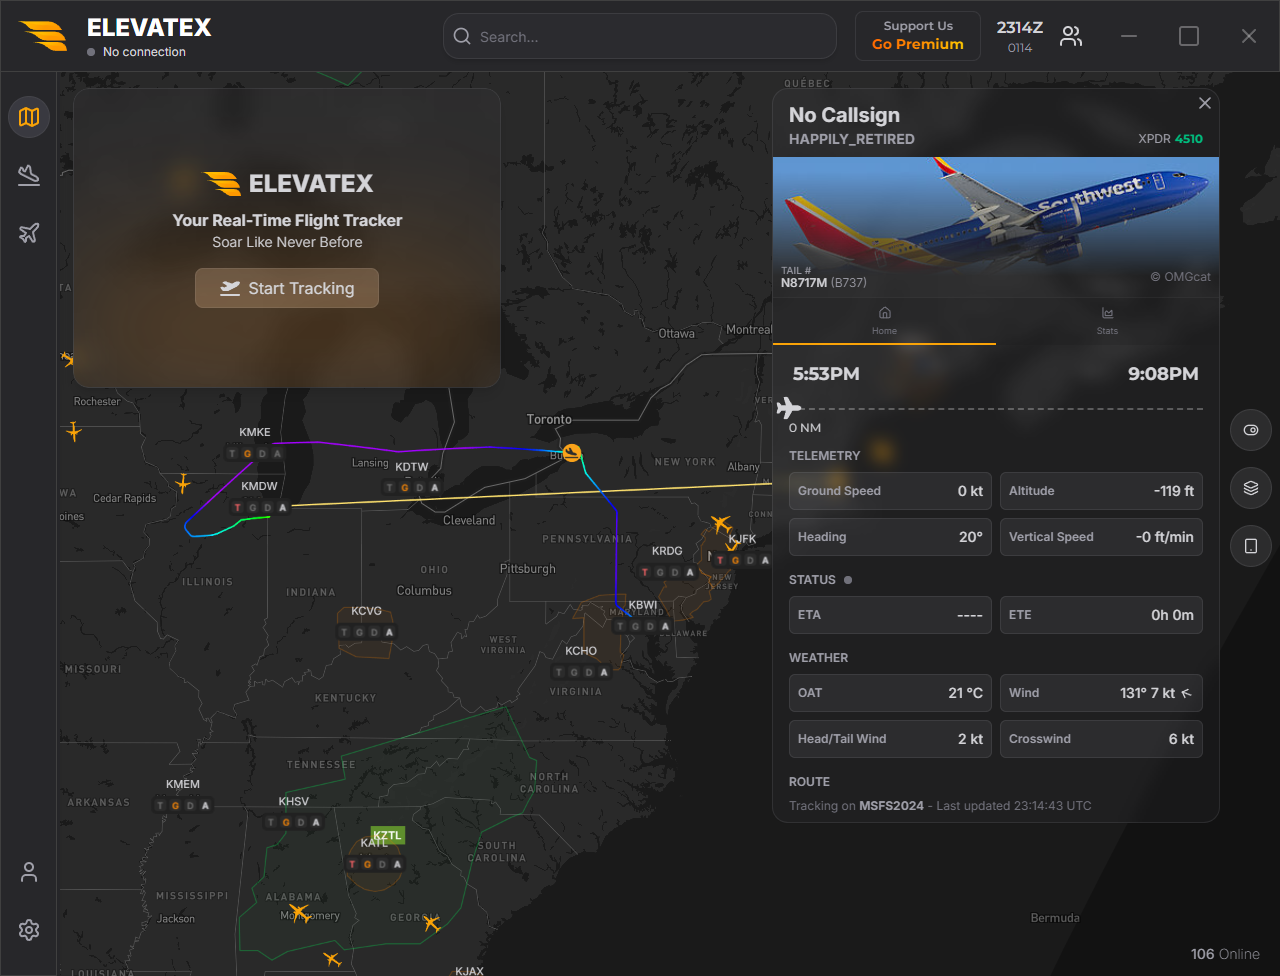Switch to the Stats tab in flight panel

pyautogui.click(x=1107, y=321)
